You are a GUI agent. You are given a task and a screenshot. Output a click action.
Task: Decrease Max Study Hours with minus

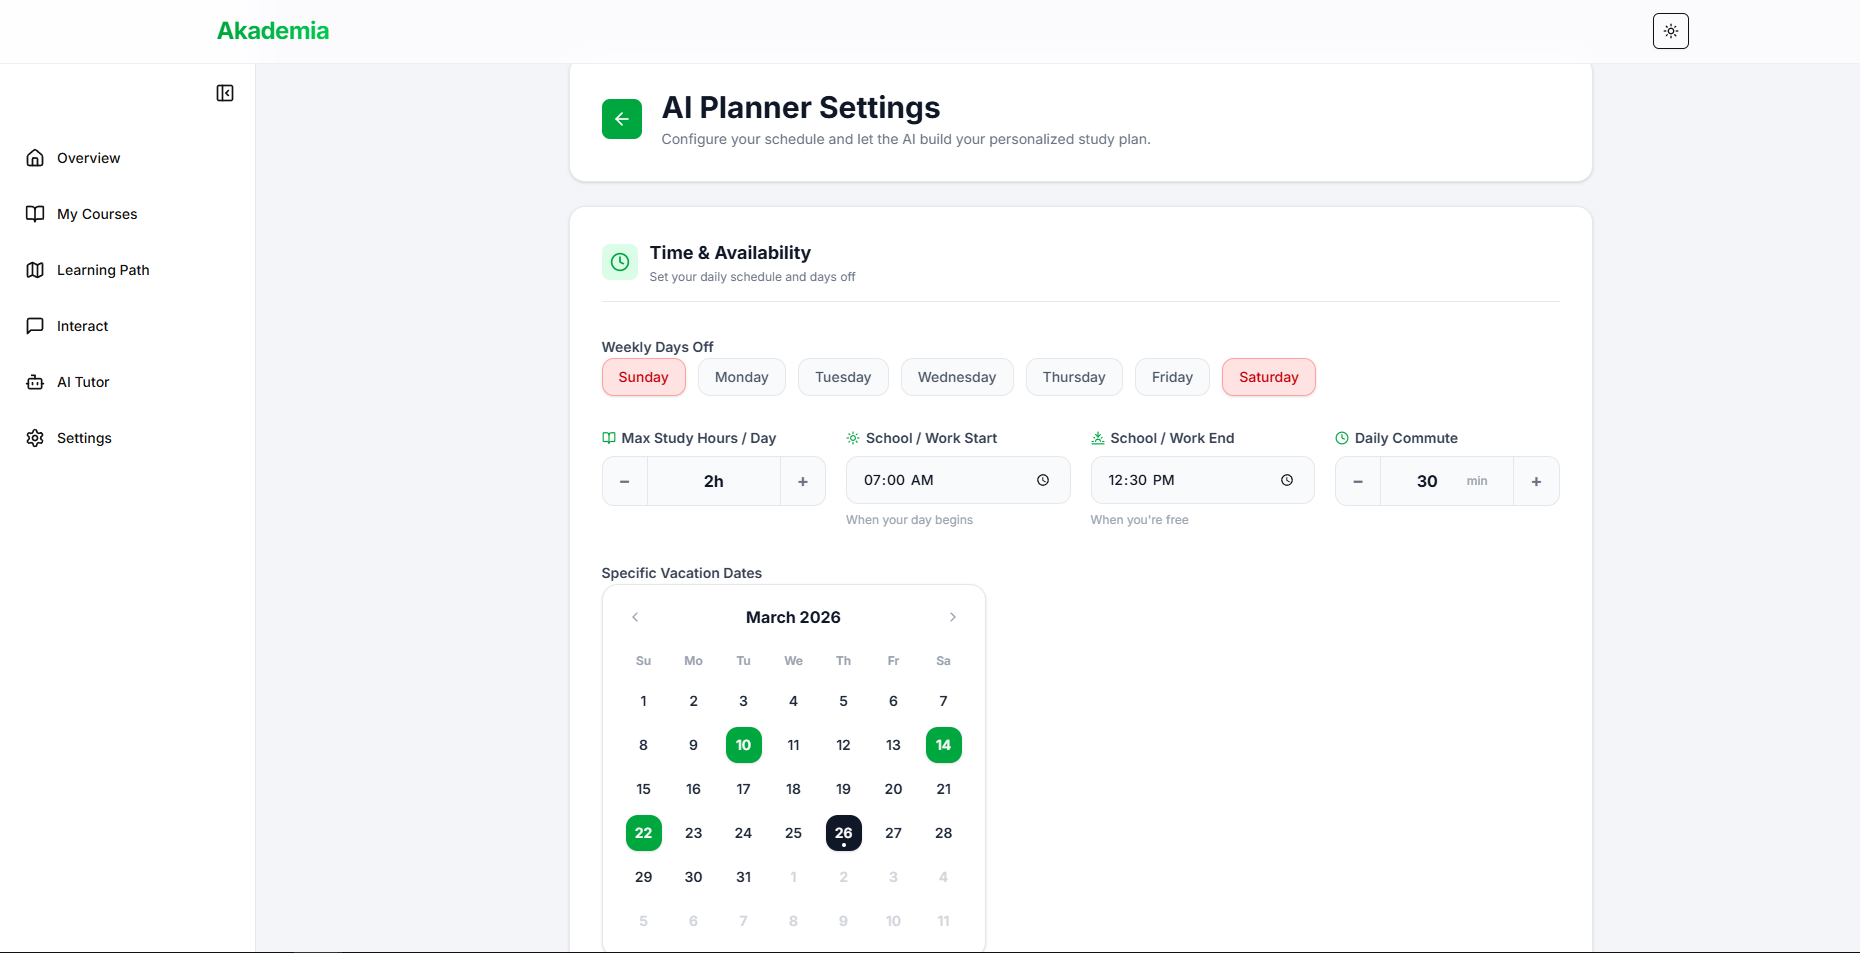click(x=625, y=482)
